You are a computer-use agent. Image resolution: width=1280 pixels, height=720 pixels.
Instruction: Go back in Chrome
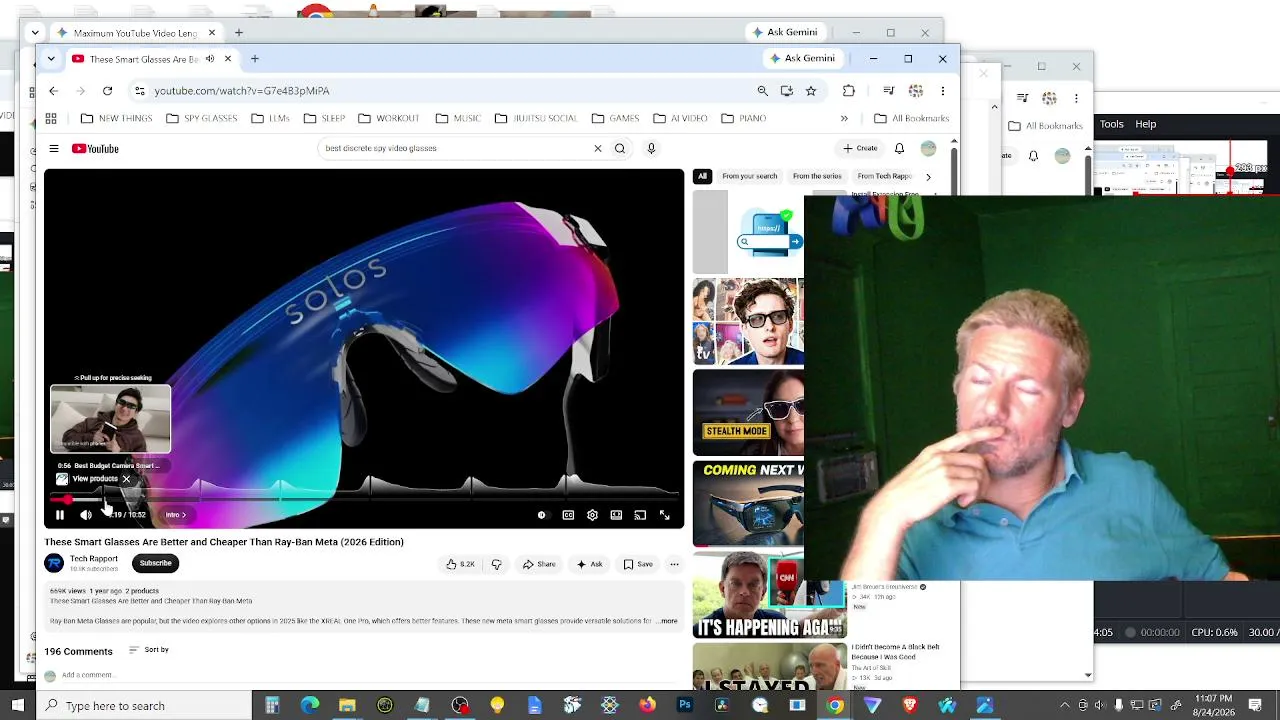pos(54,91)
